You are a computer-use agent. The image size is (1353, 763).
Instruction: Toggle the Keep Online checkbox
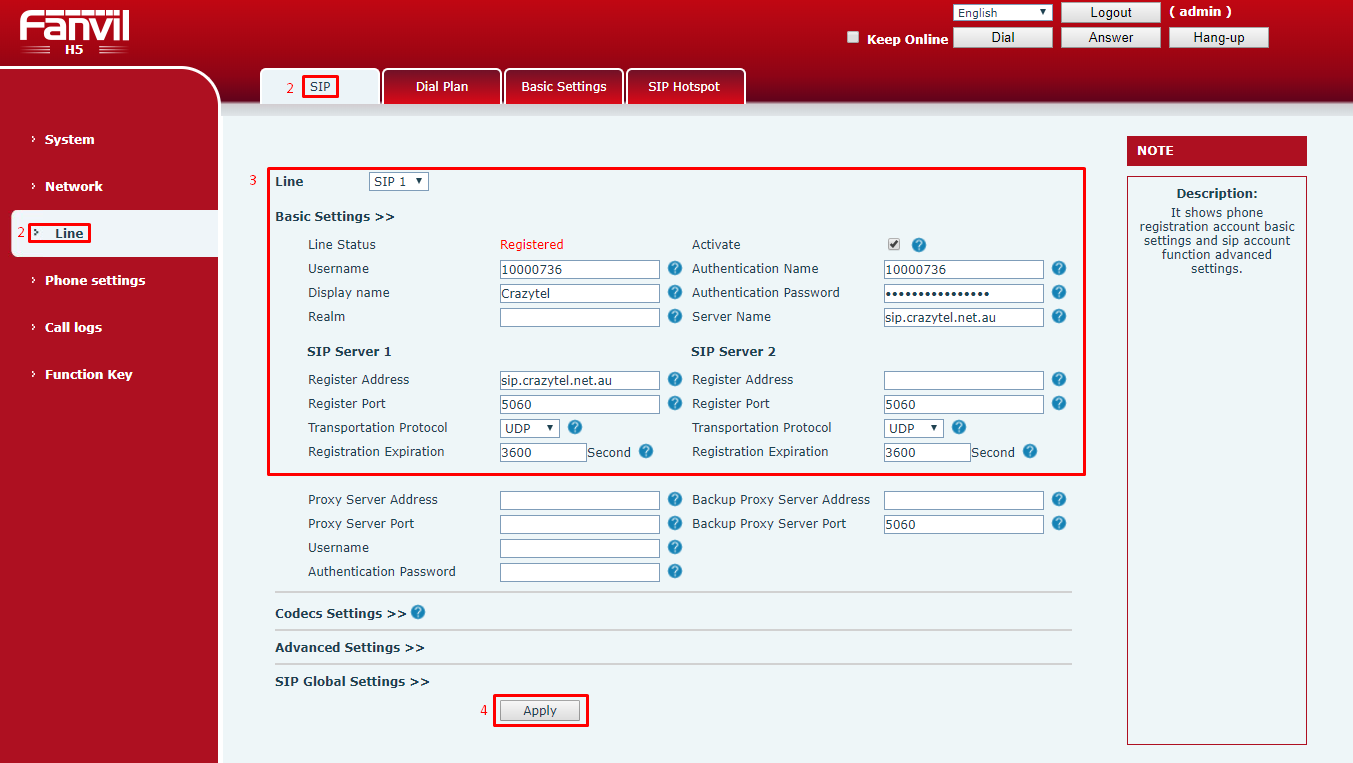(853, 38)
